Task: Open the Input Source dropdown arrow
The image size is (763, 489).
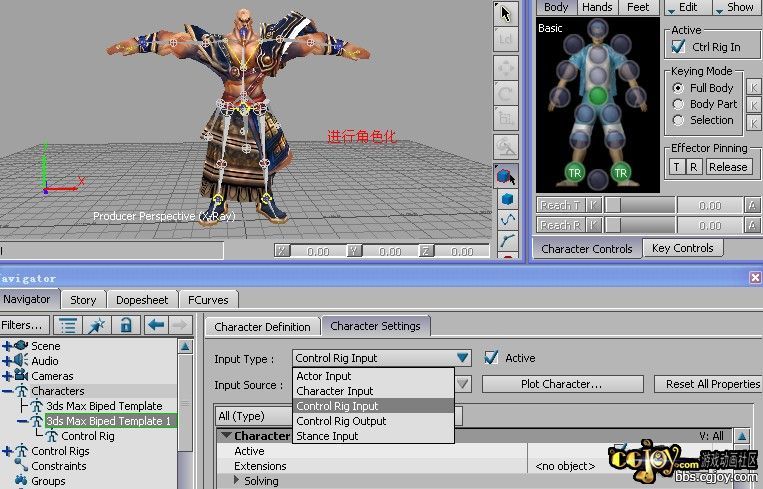Action: 463,384
